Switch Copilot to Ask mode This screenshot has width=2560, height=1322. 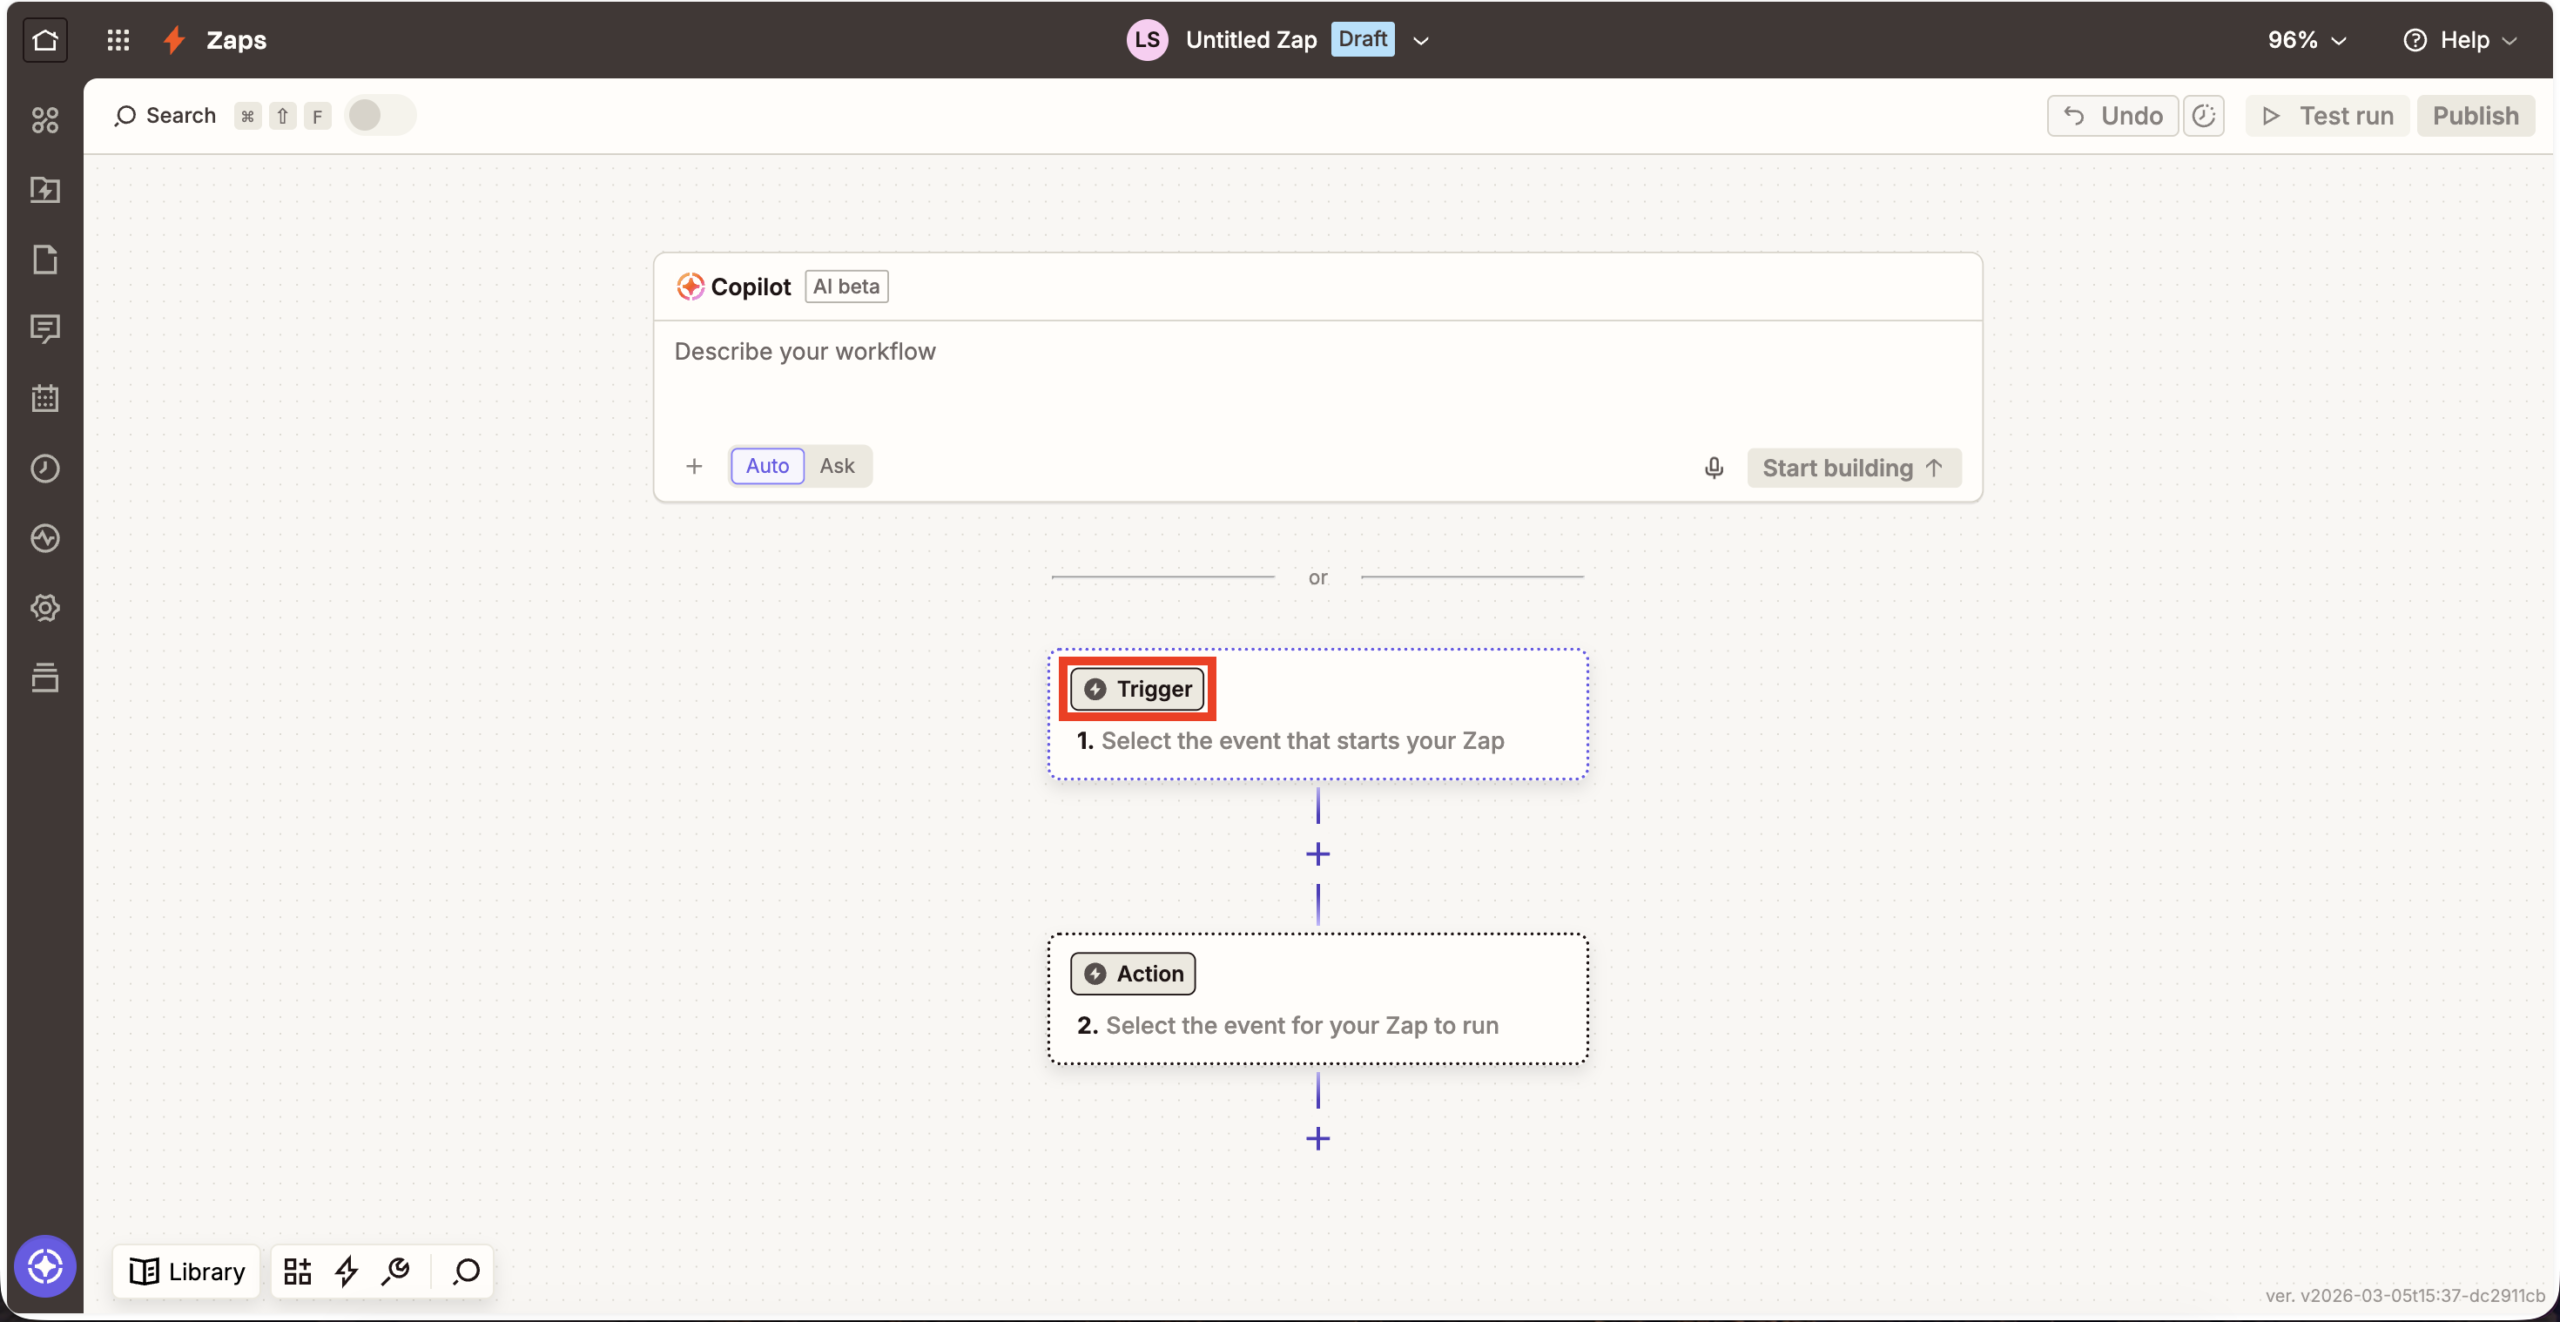(836, 466)
